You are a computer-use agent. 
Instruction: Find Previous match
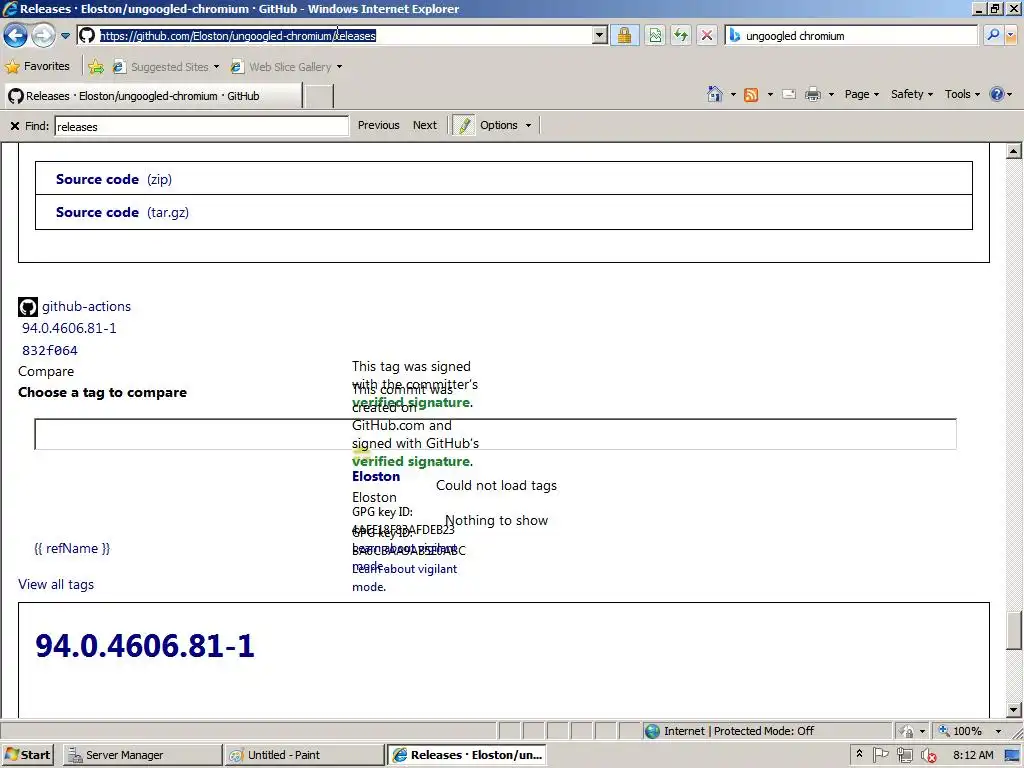(378, 125)
